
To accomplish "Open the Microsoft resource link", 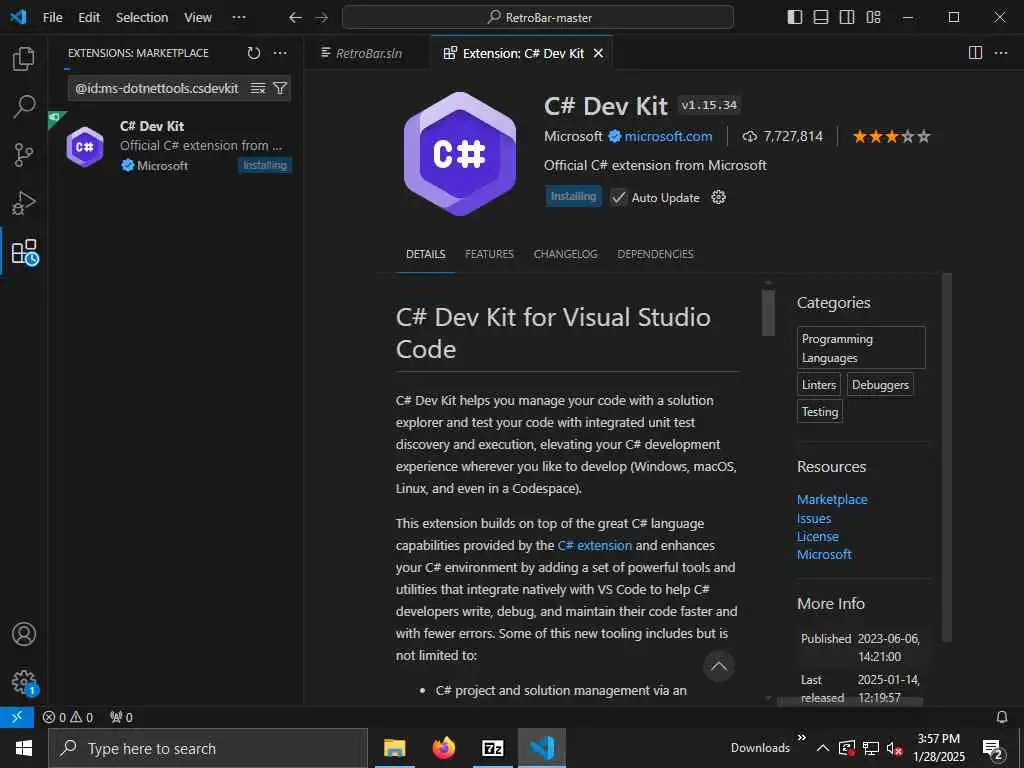I will tap(824, 554).
